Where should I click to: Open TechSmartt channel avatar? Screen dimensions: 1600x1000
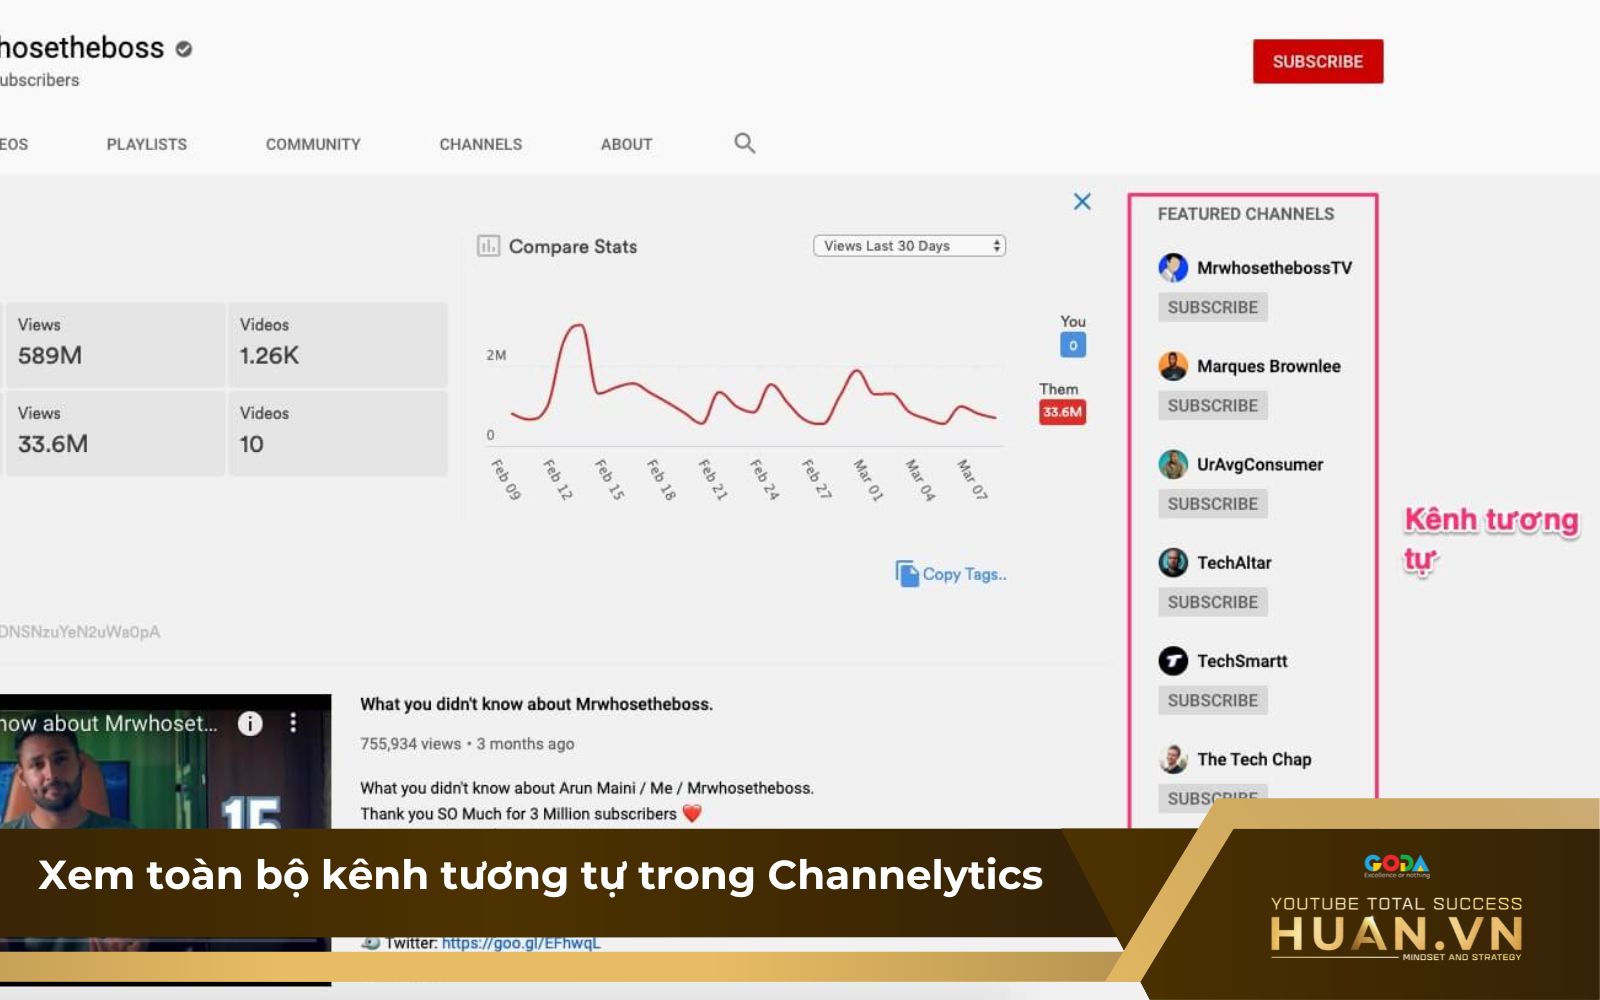coord(1173,661)
